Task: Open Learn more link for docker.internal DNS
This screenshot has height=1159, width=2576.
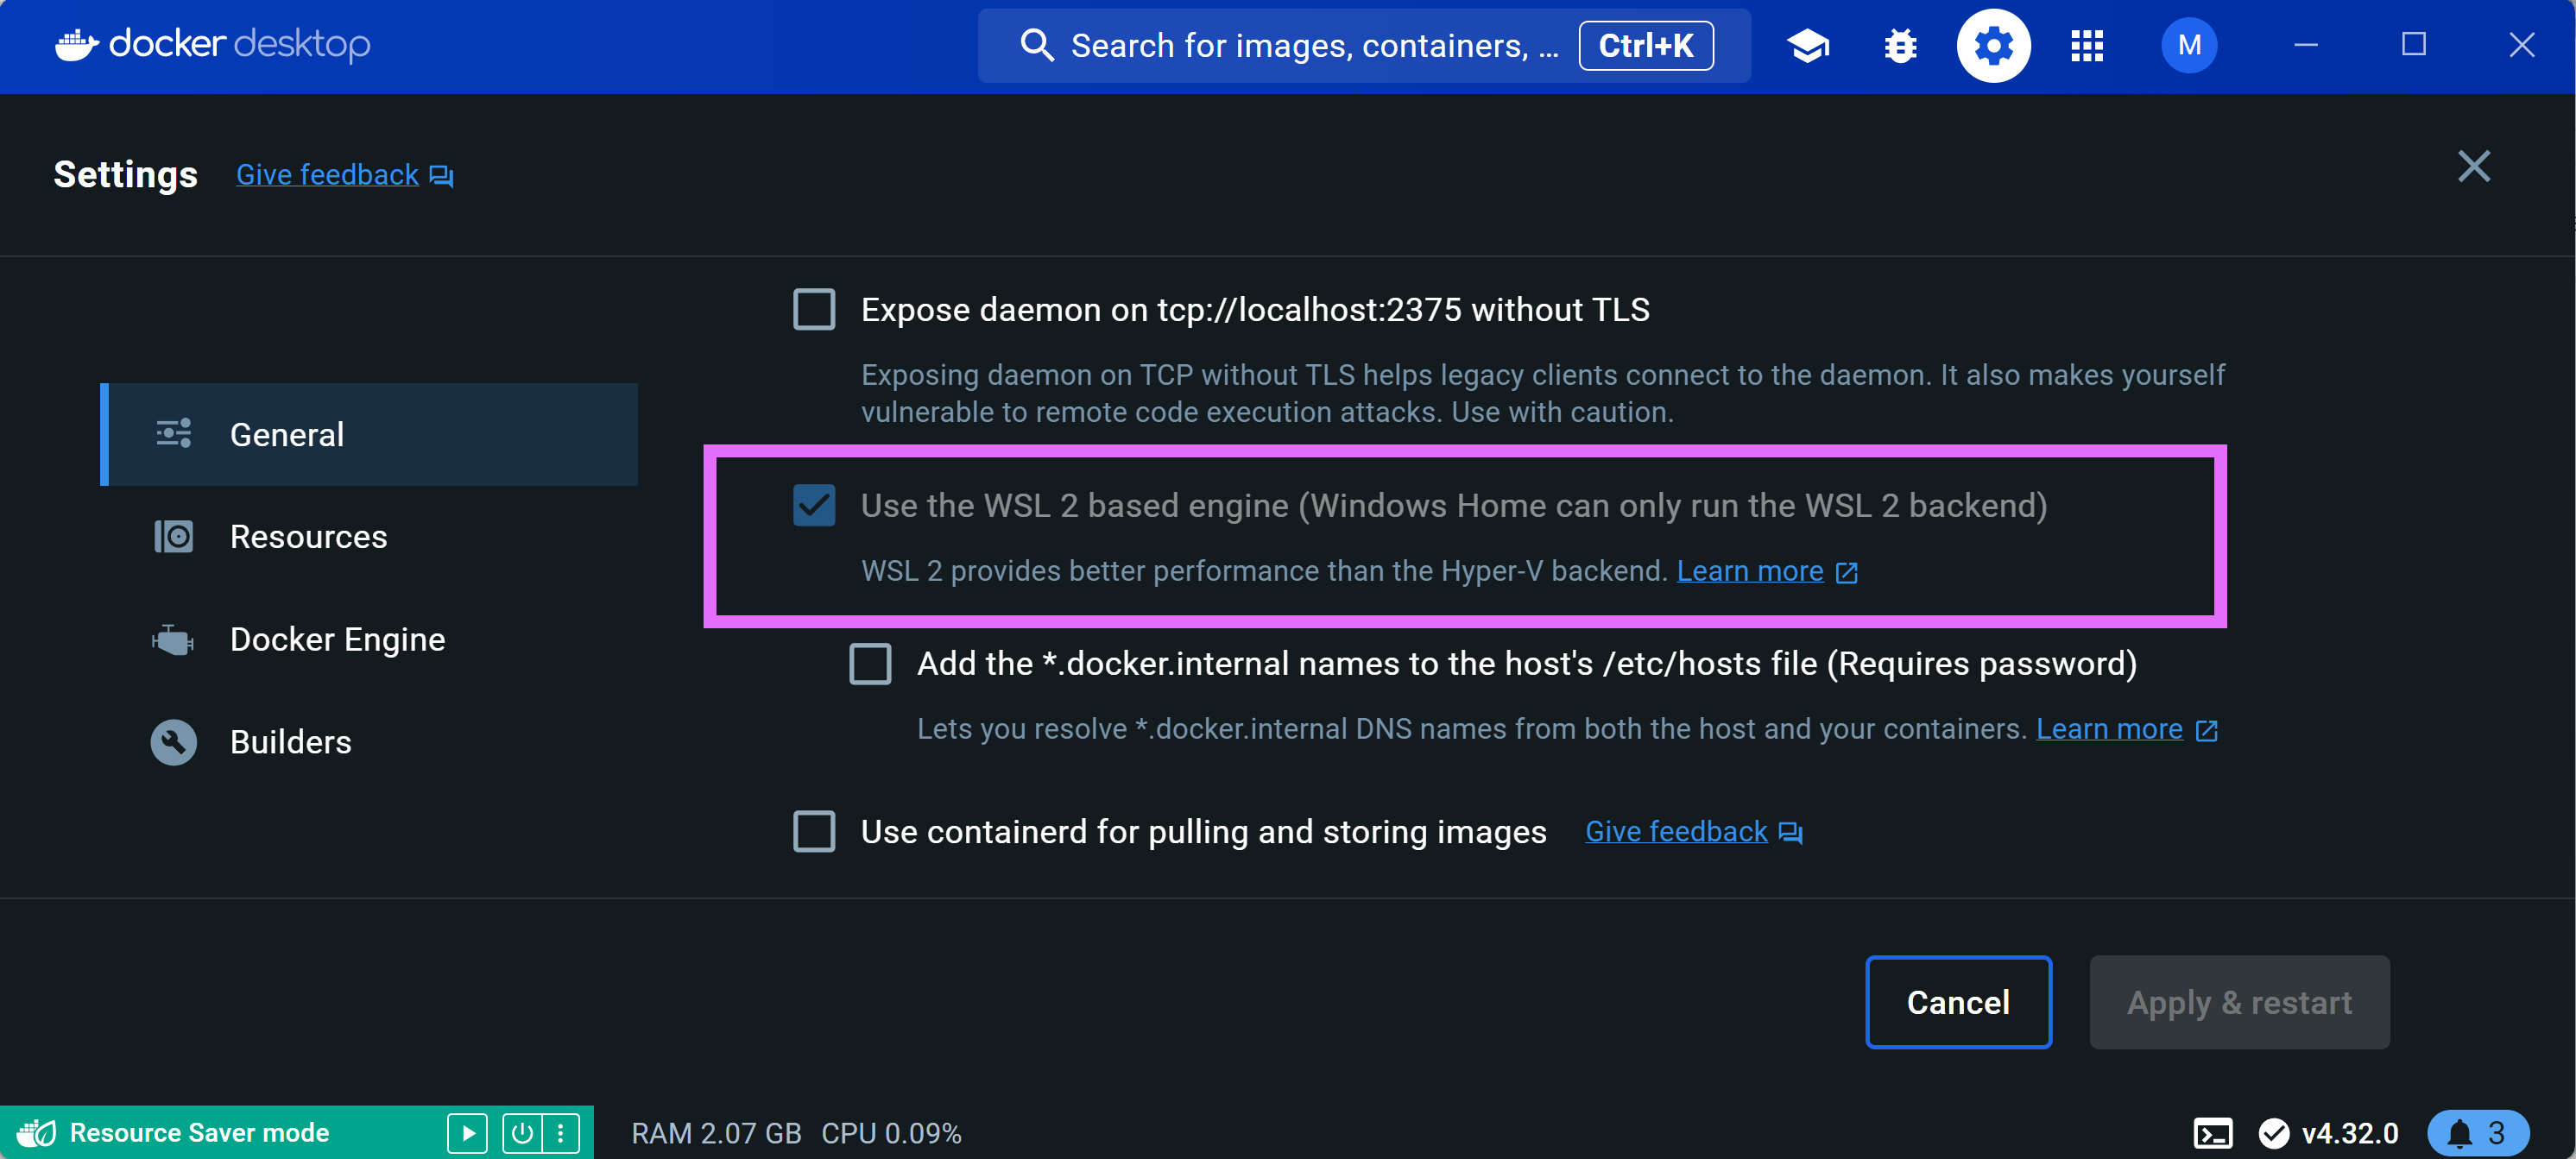Action: [2109, 729]
